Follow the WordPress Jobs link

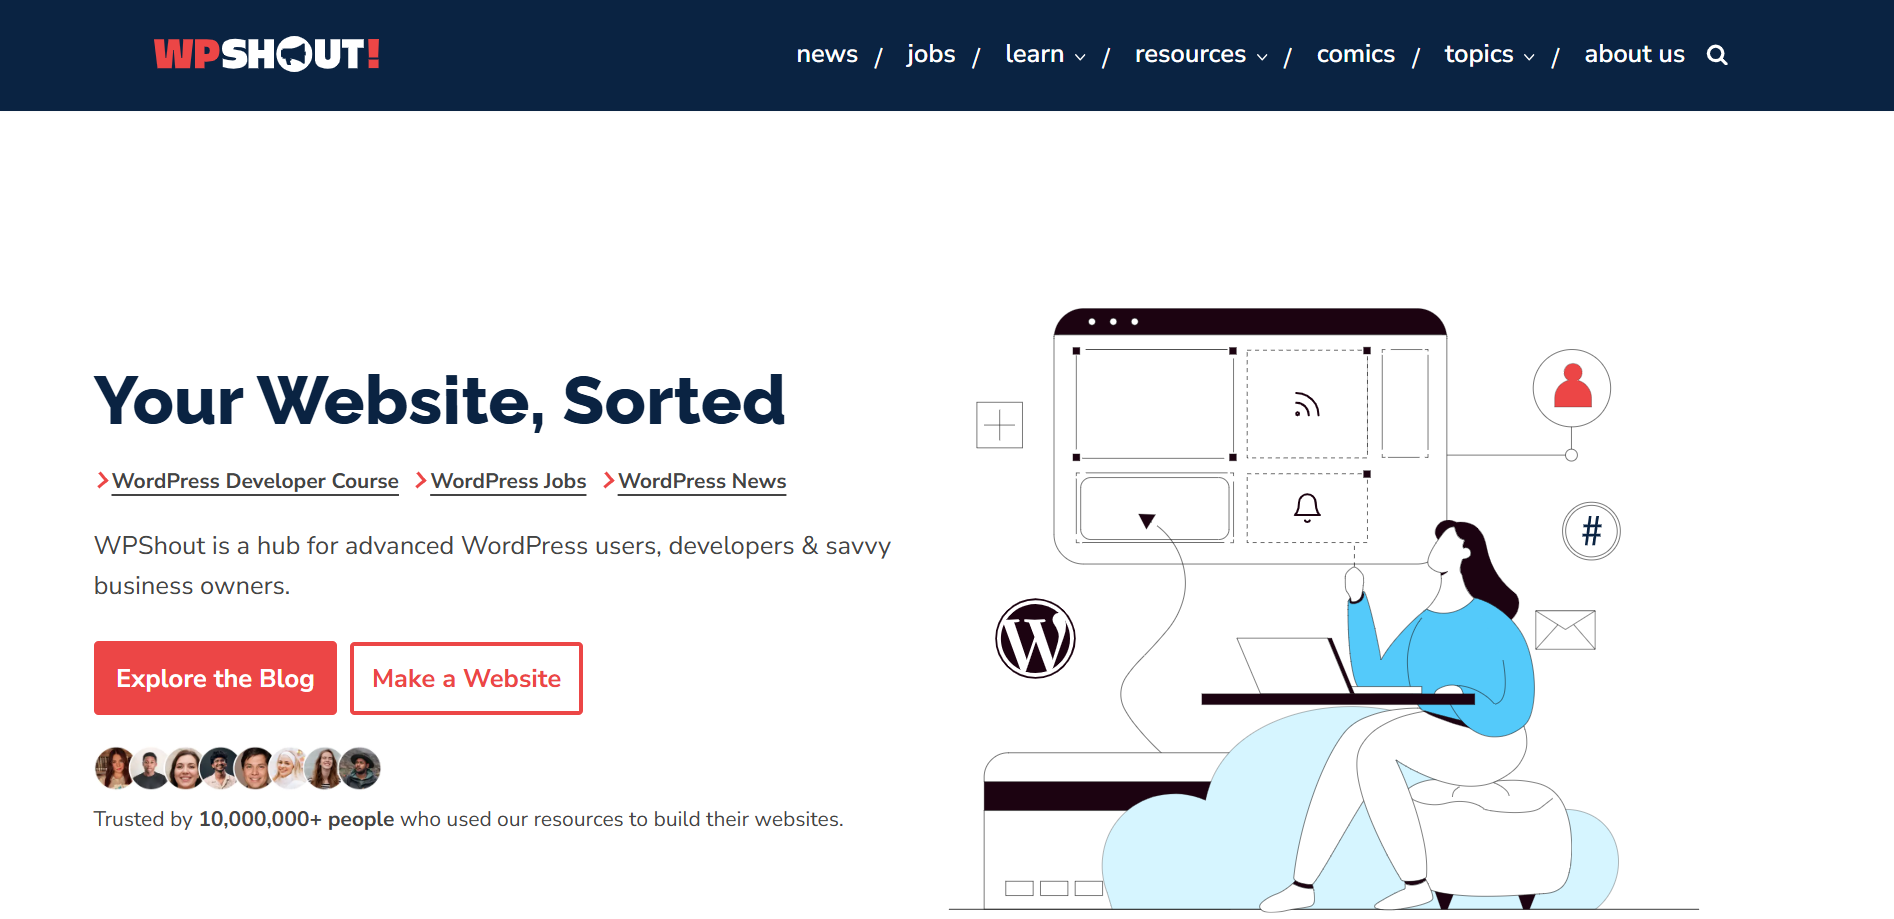508,481
